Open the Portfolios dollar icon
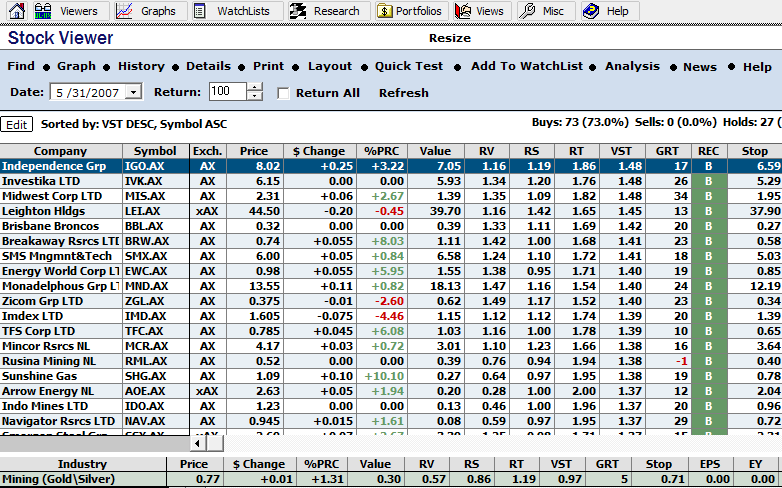The image size is (782, 488). click(x=386, y=11)
